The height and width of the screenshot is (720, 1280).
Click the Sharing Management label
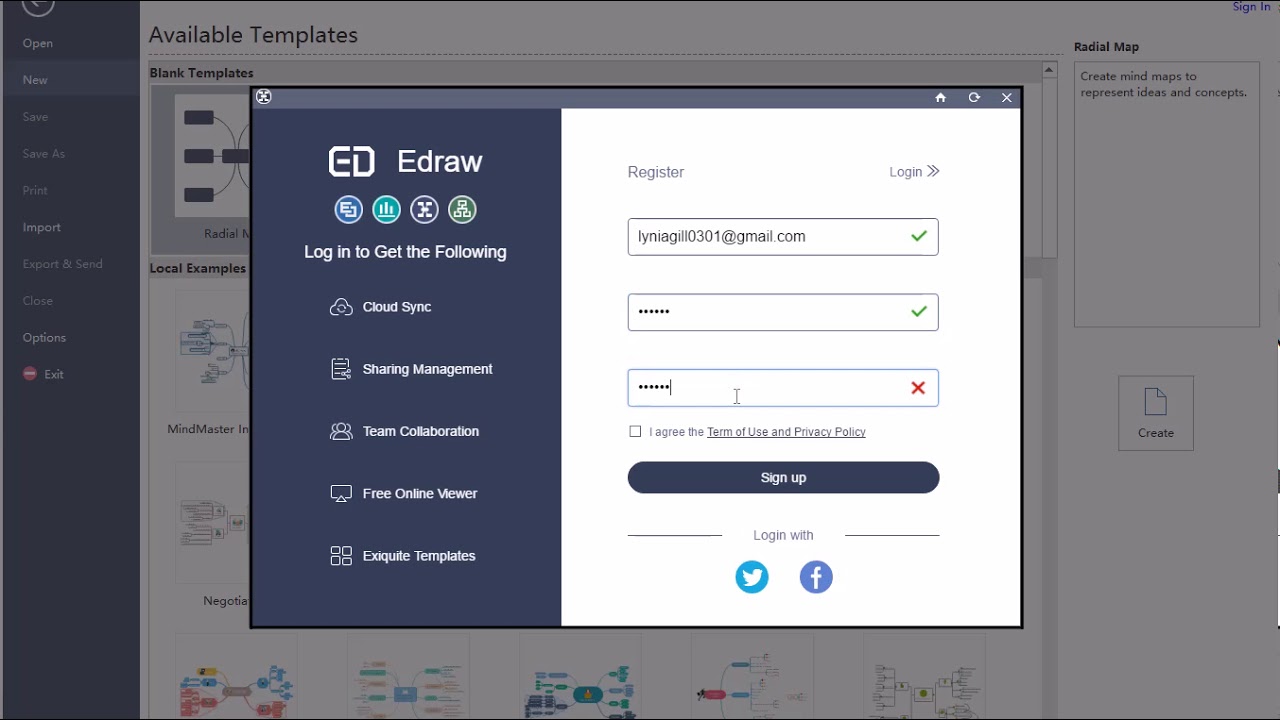[x=427, y=369]
